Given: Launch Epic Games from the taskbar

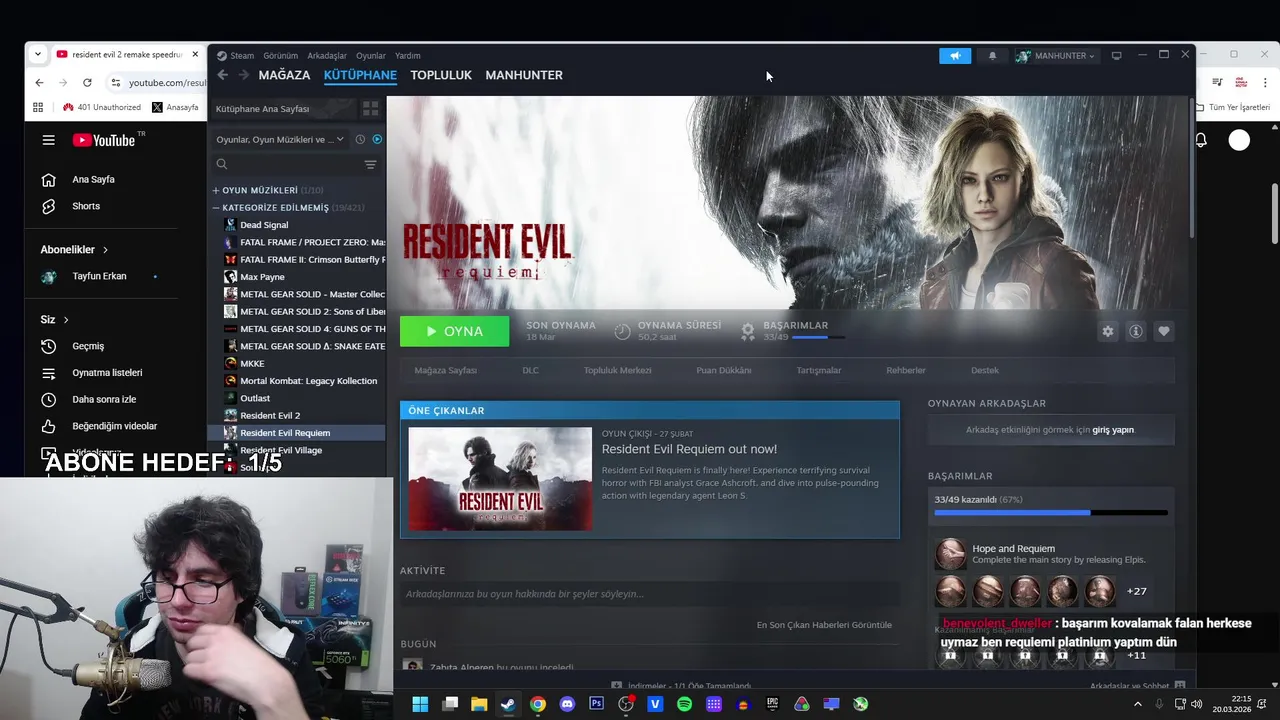Looking at the screenshot, I should click(772, 704).
